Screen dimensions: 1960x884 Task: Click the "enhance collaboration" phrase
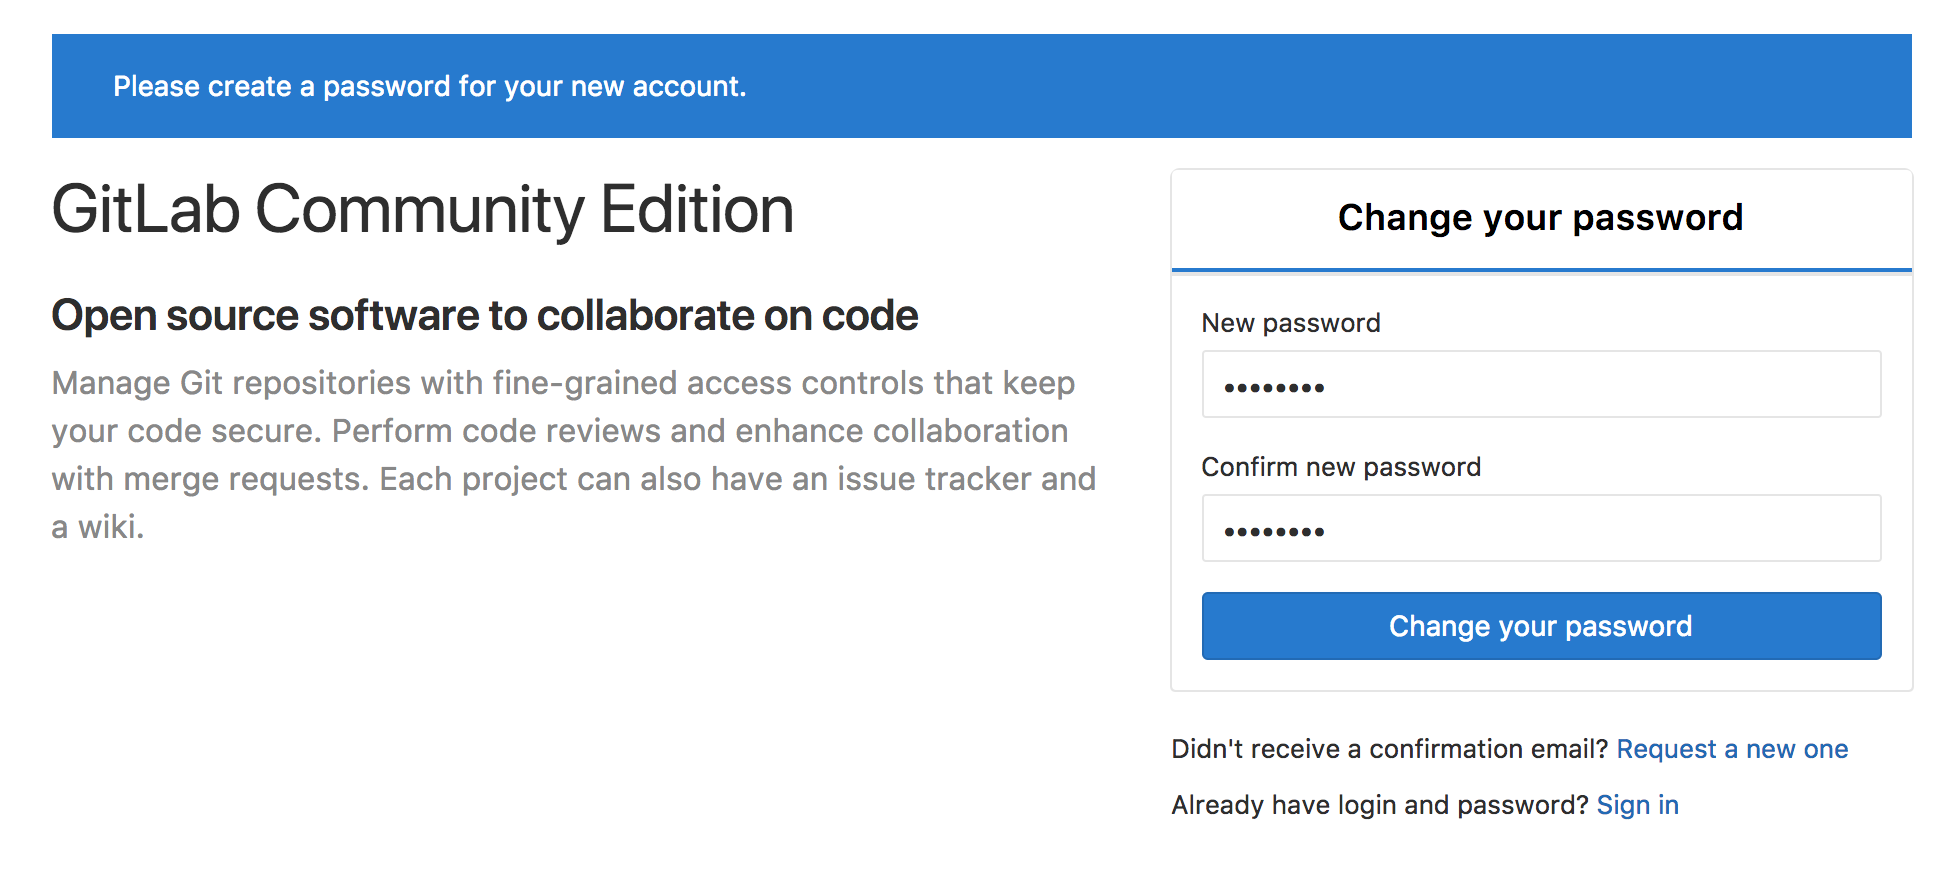(901, 431)
